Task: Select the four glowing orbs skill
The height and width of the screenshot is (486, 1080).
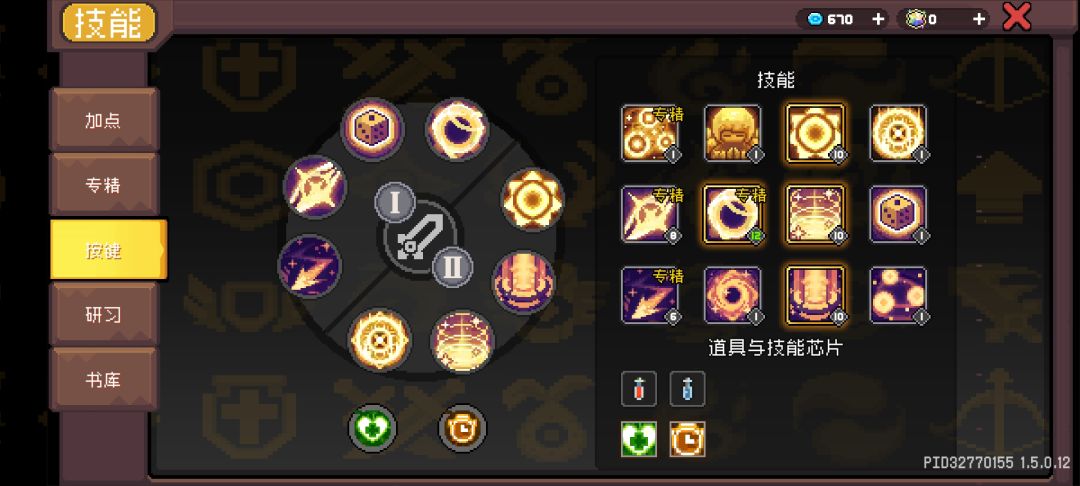Action: point(897,295)
